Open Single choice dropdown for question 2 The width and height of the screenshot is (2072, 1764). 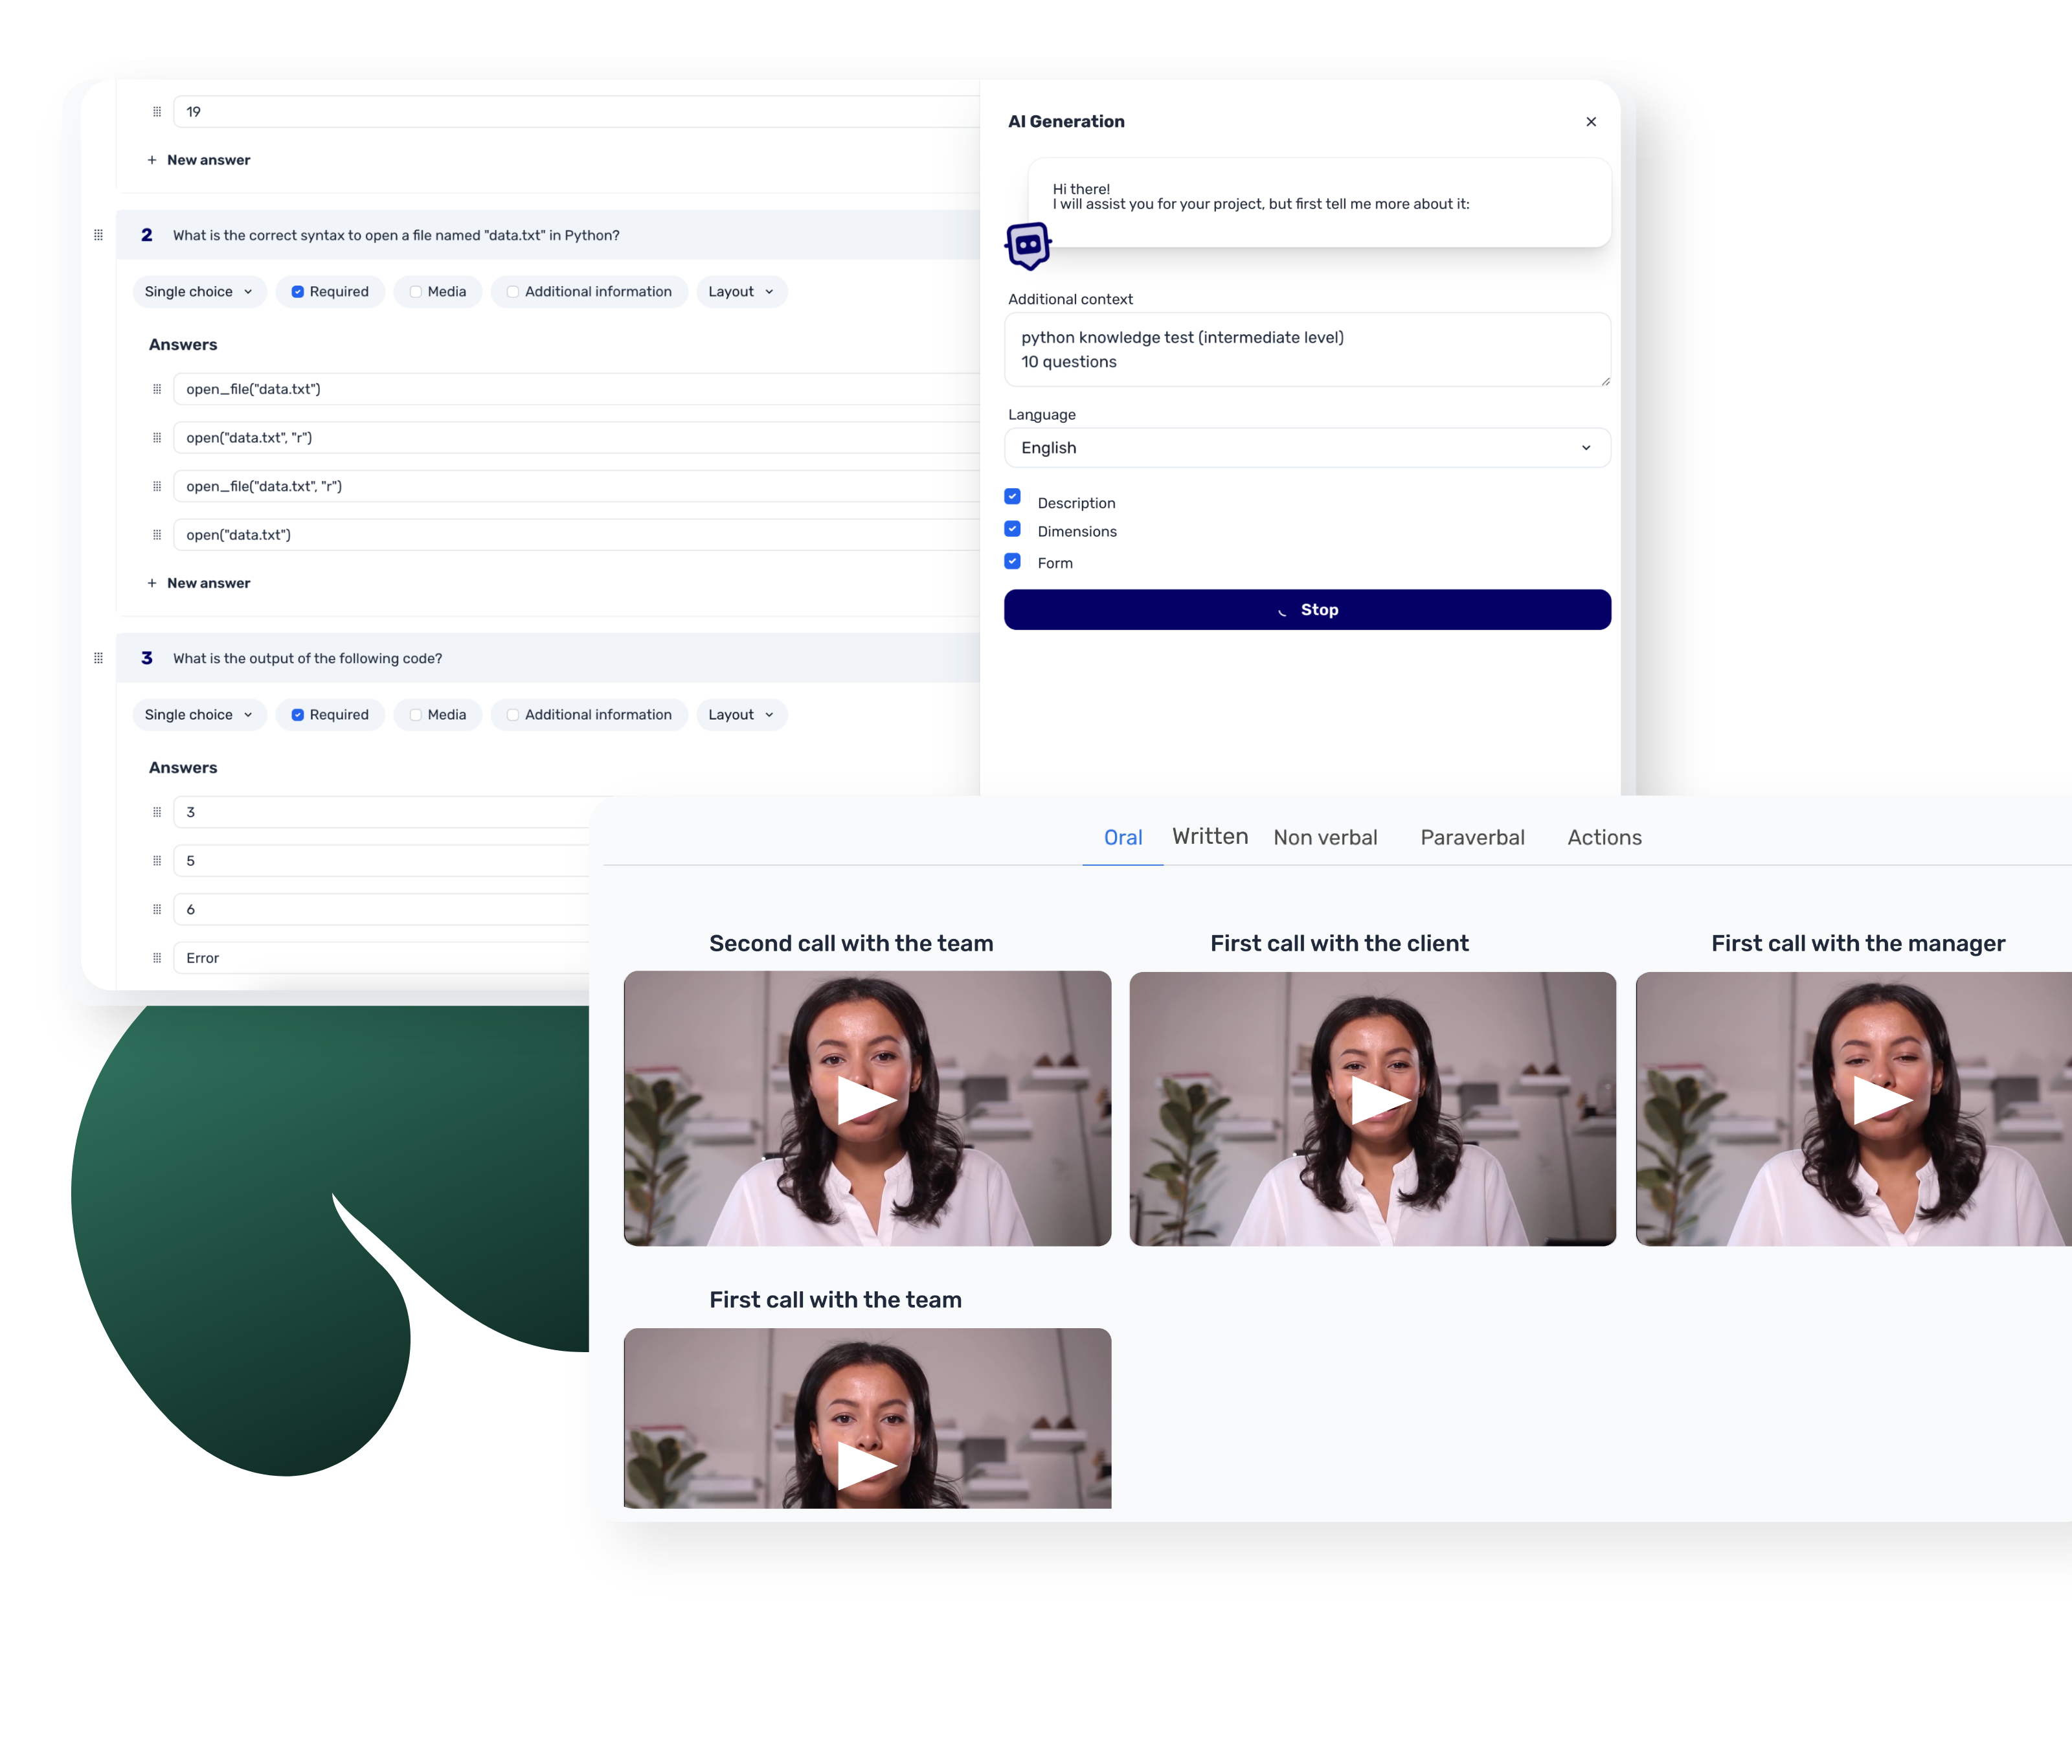point(199,292)
